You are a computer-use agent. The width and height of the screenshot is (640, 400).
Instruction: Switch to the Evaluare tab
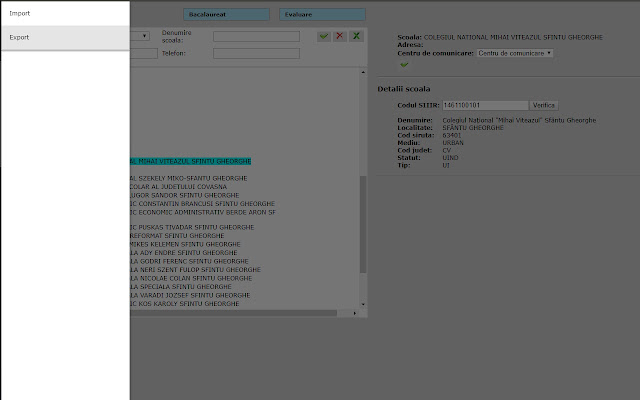322,14
